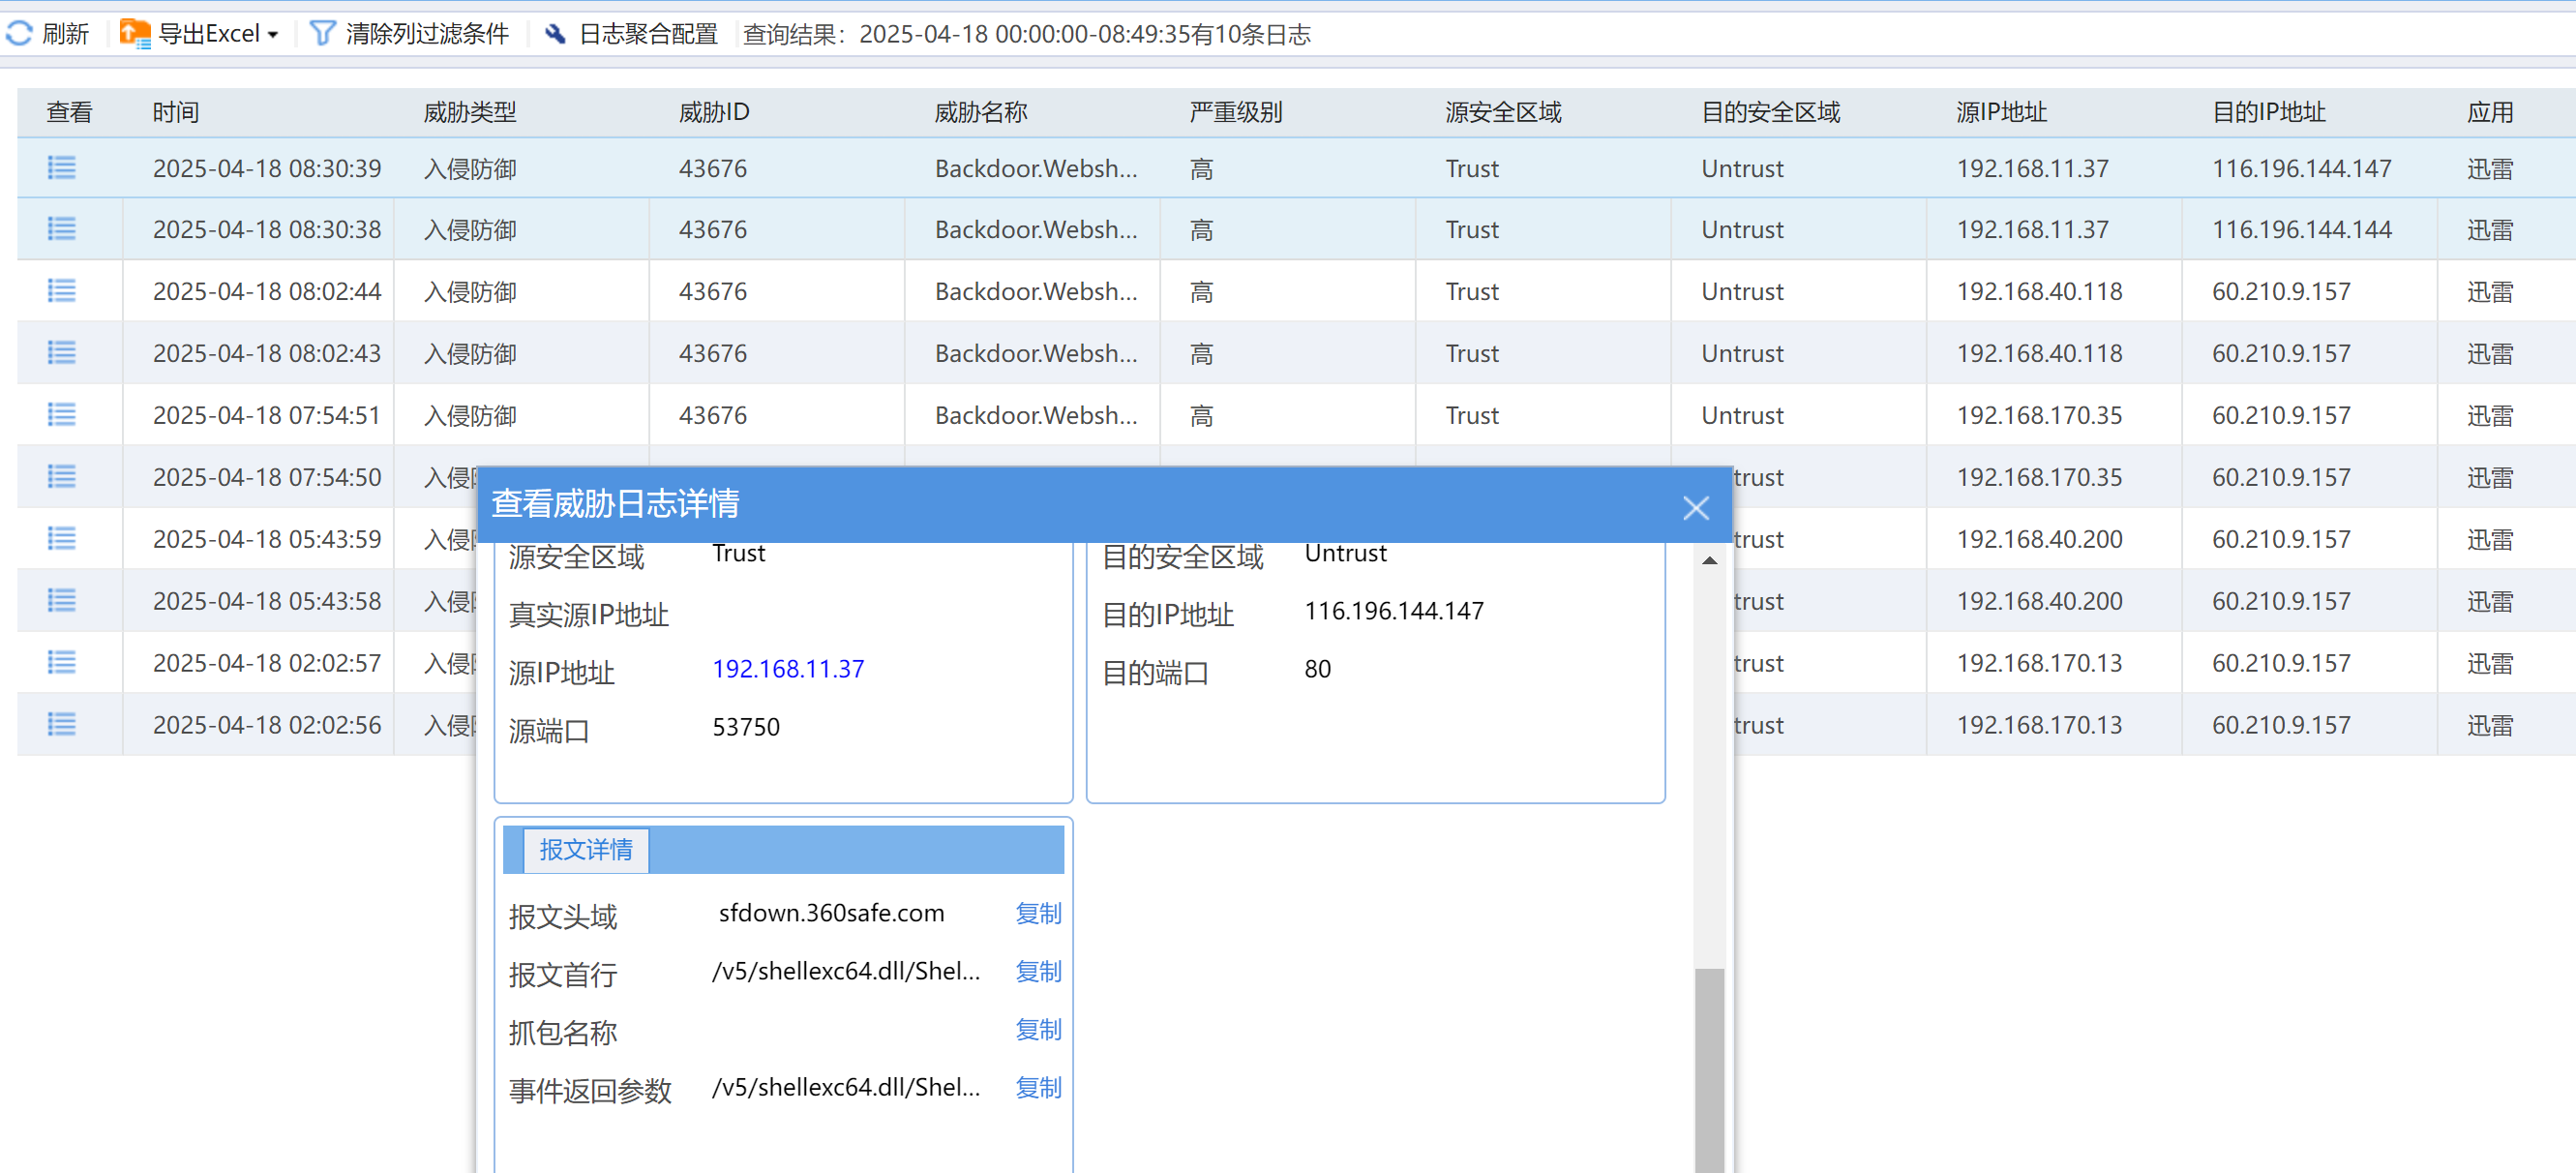The height and width of the screenshot is (1173, 2576).
Task: Open detail icon for 07:54:51 log
Action: 61,415
